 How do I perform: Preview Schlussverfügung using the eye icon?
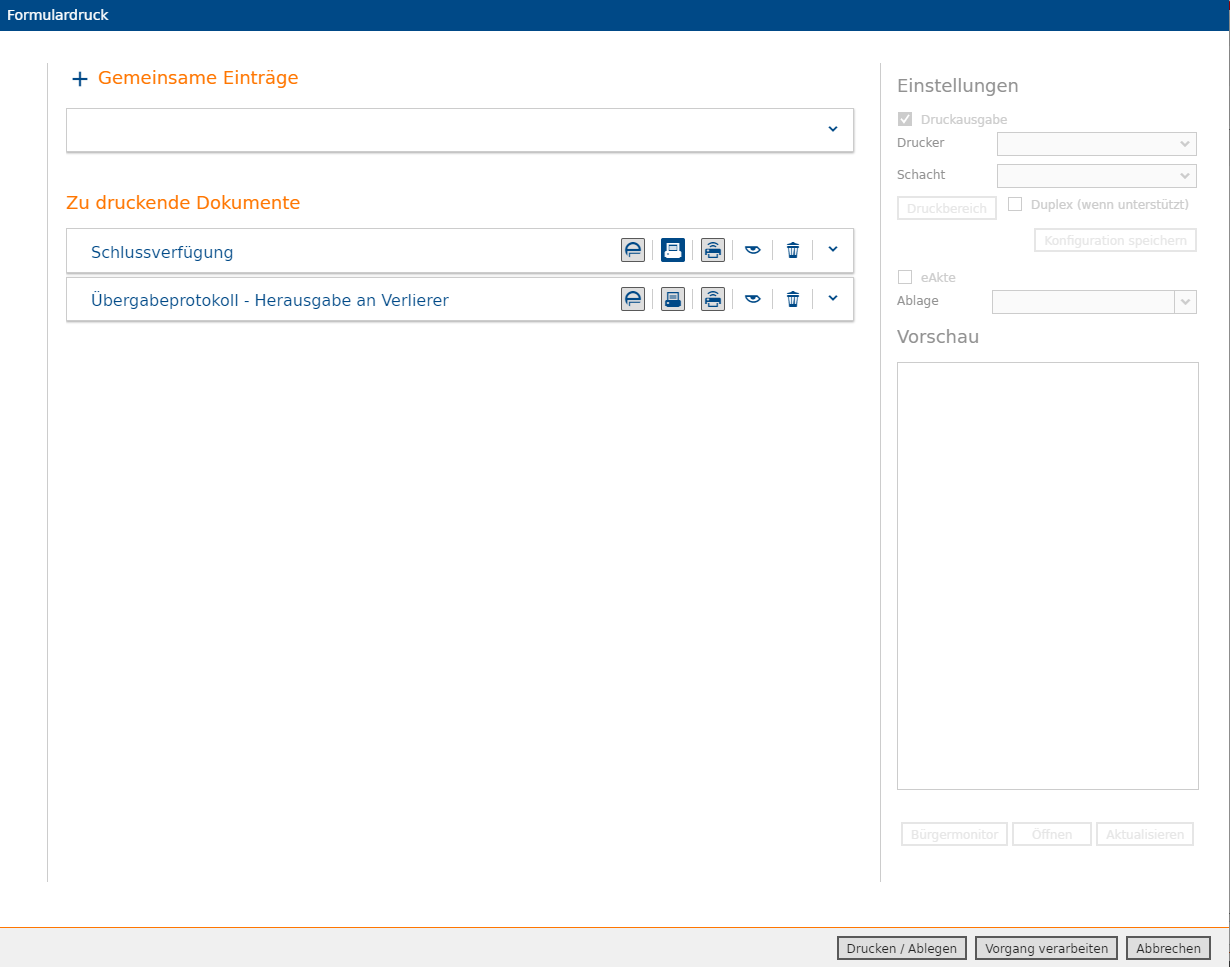753,250
